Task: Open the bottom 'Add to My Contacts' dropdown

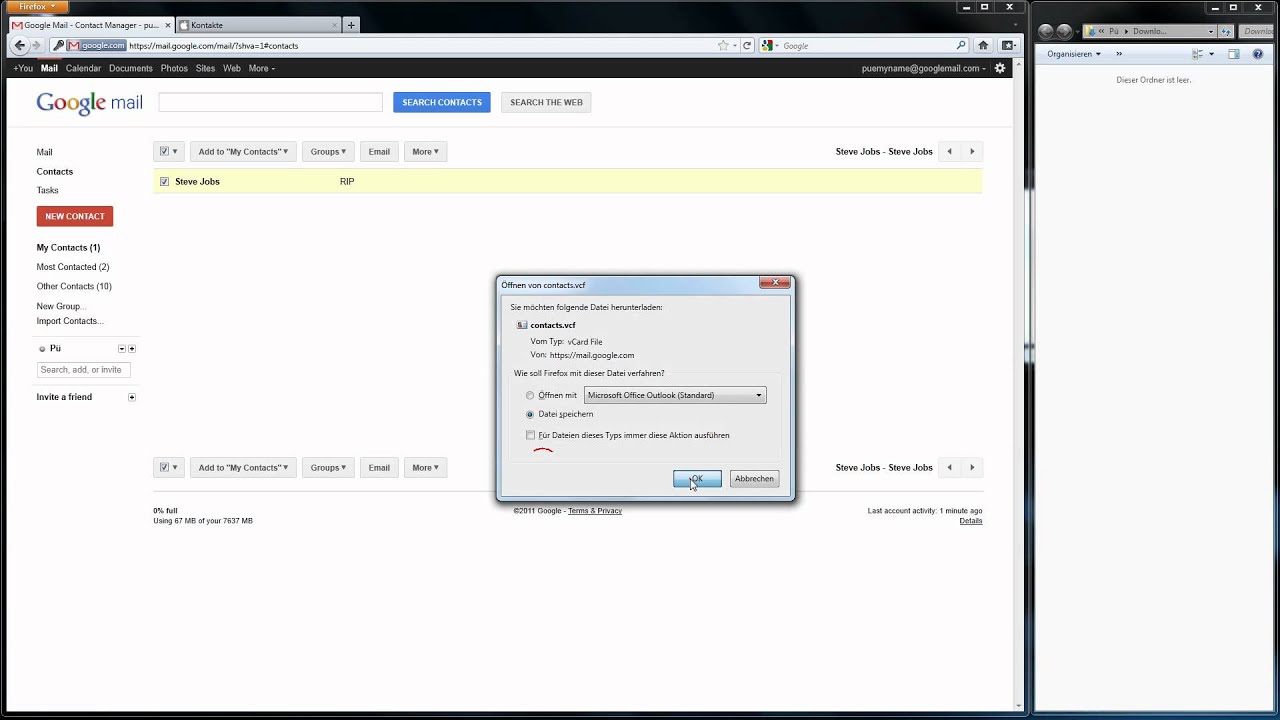Action: click(243, 467)
